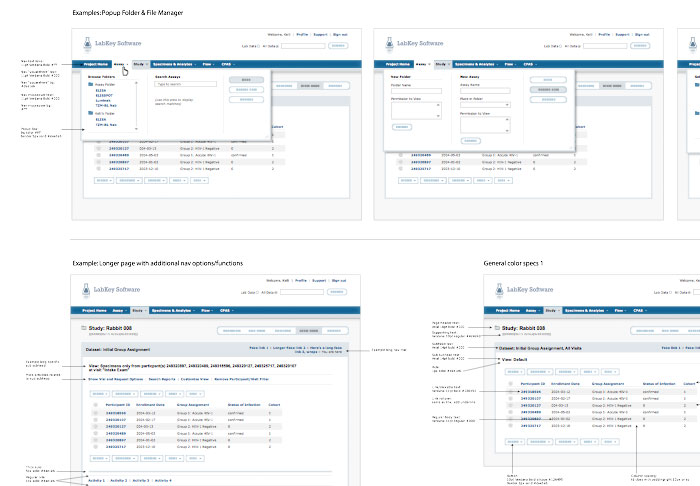Open Luminex under Assay Folder
This screenshot has height=486, width=700.
tap(103, 101)
